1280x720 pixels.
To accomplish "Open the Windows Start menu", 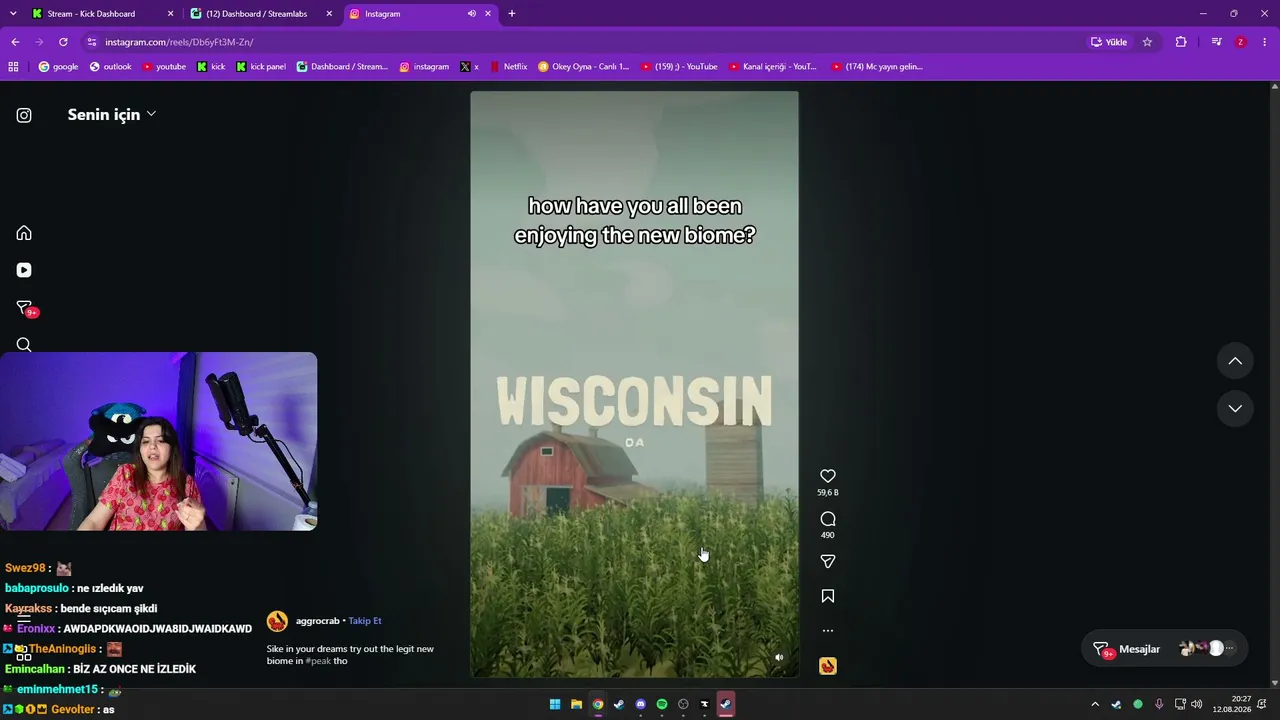I will [555, 704].
